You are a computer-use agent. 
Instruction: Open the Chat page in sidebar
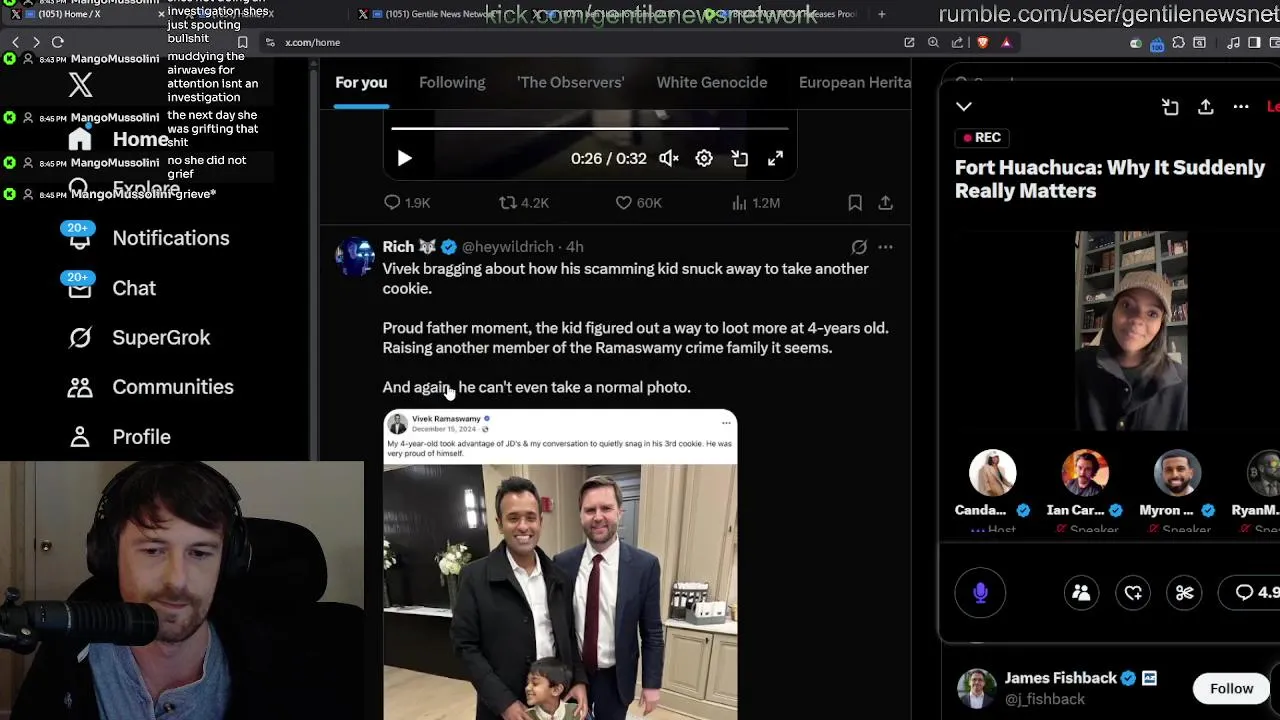click(110, 288)
